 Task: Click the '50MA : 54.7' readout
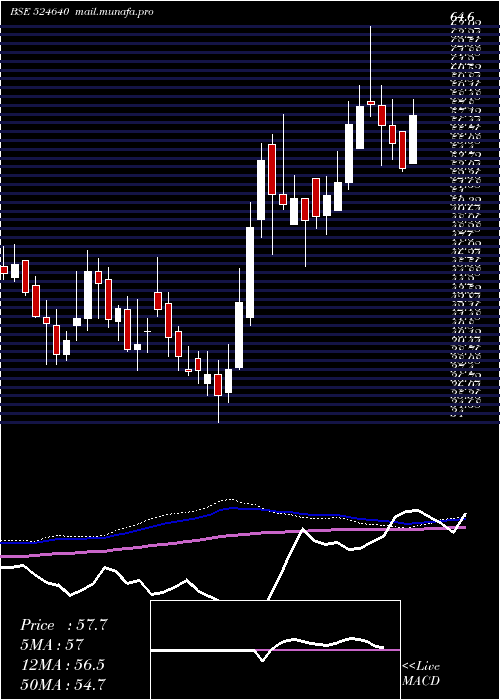click(x=63, y=684)
